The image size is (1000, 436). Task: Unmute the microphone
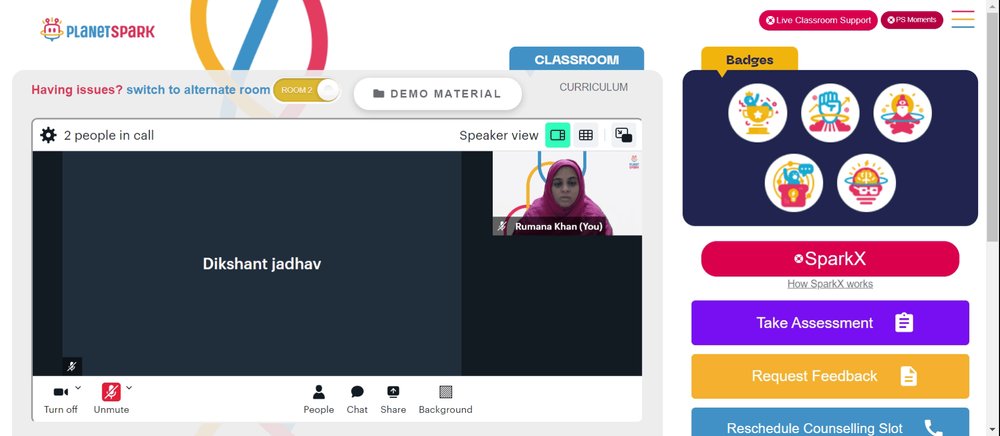111,399
